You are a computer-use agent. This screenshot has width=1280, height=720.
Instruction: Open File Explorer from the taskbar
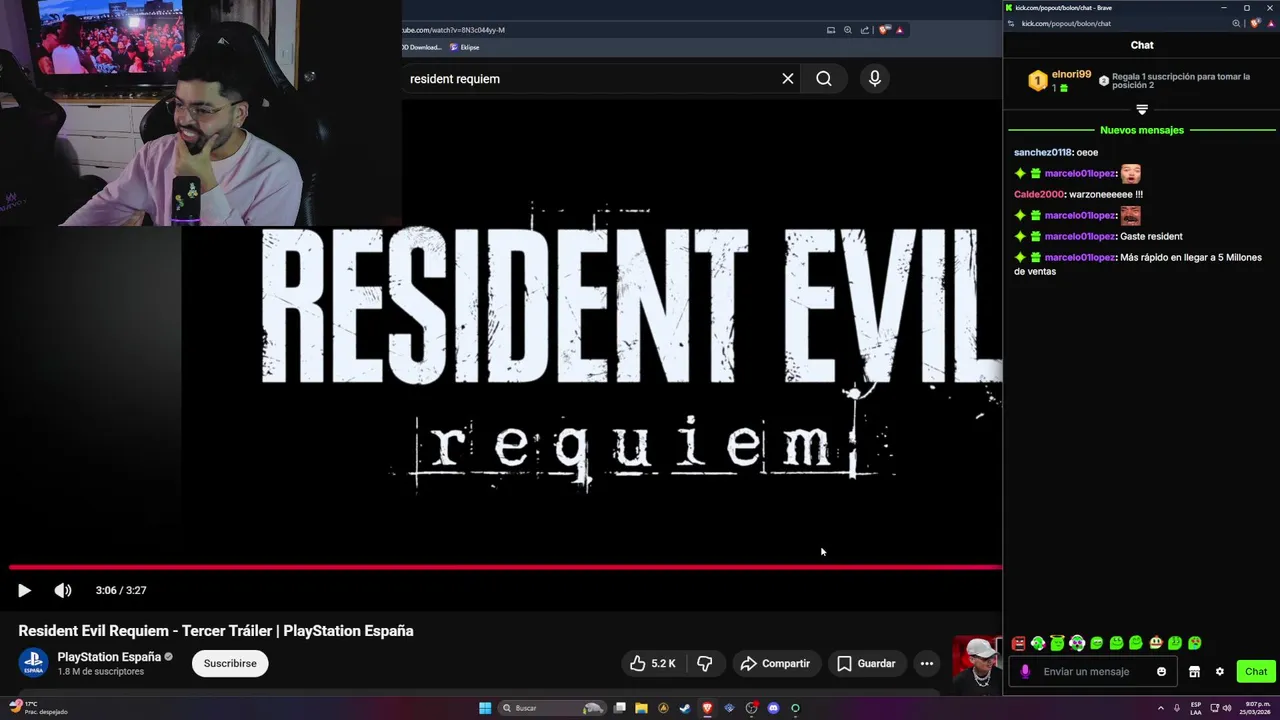click(x=641, y=708)
